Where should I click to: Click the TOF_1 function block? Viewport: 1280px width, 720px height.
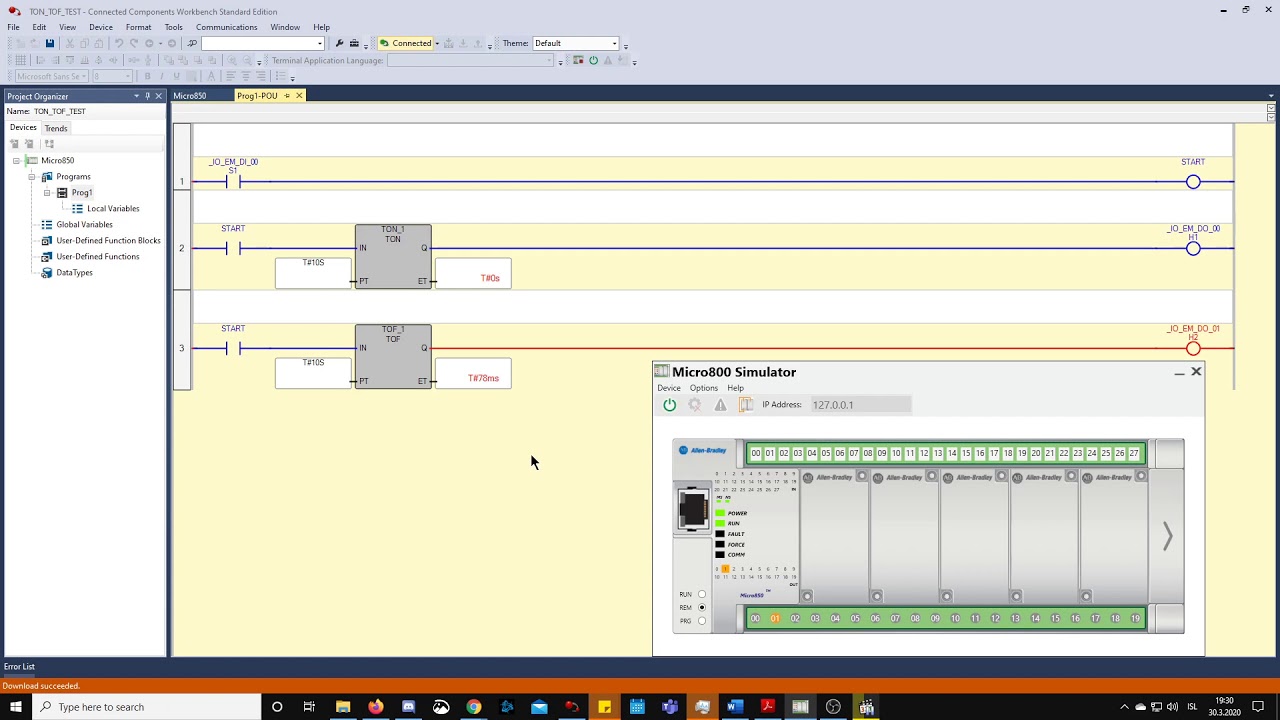(393, 357)
